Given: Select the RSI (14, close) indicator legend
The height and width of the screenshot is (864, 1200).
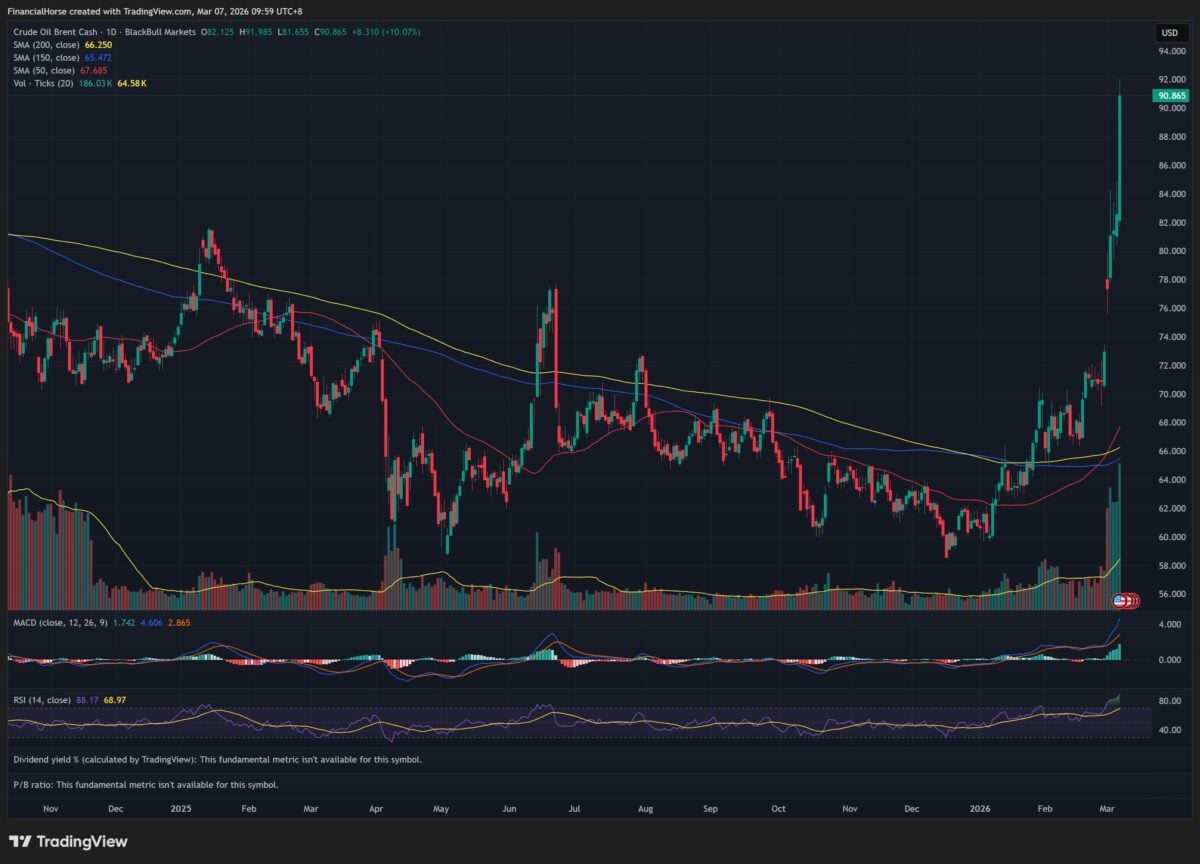Looking at the screenshot, I should [42, 700].
